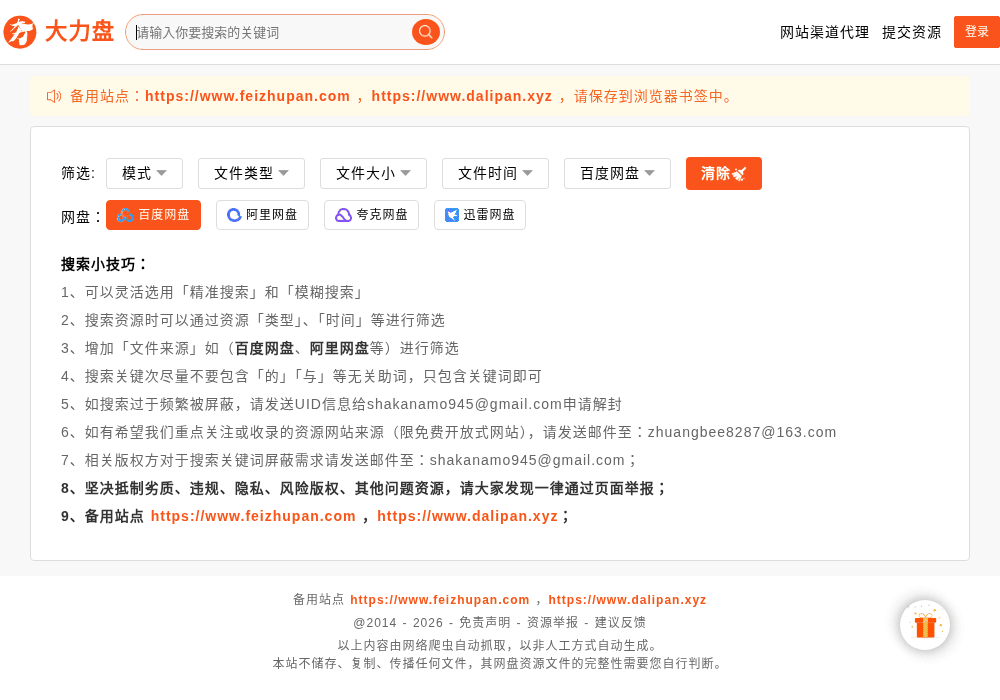Open 提交资源 in top navigation
Screen dimensions: 1000x700
(911, 33)
